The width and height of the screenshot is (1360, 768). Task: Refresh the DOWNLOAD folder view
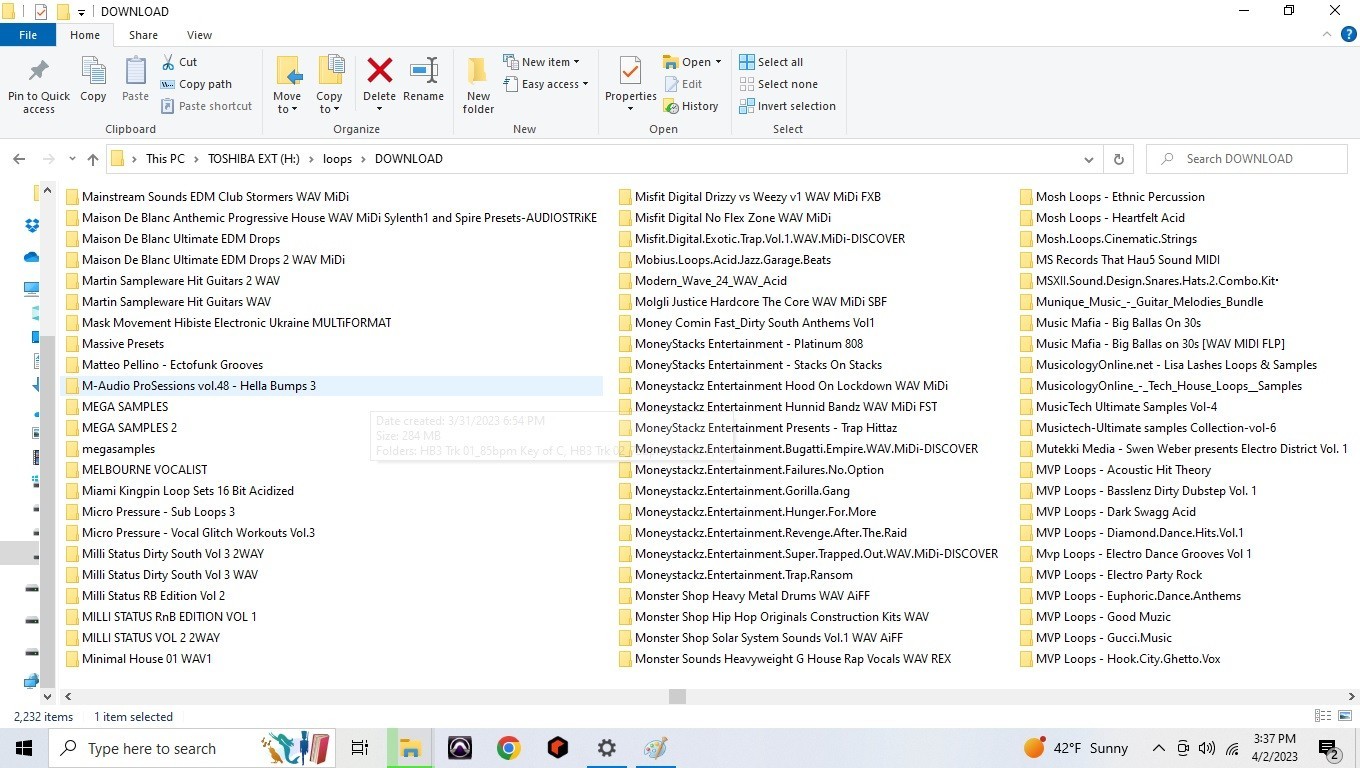pyautogui.click(x=1118, y=159)
